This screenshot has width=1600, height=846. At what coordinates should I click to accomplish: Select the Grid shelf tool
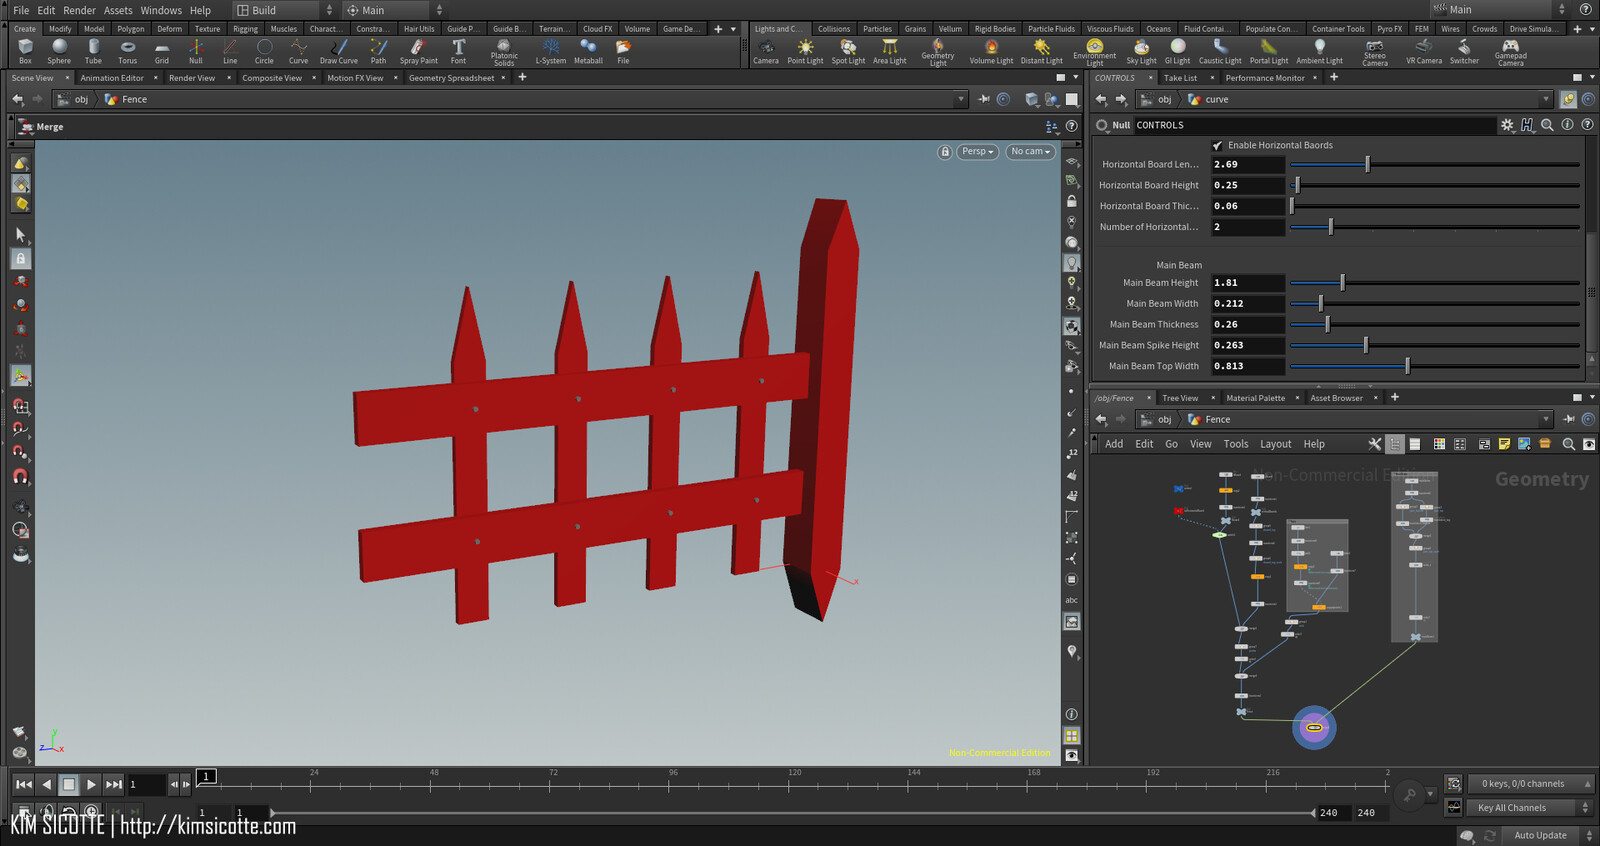[x=161, y=51]
